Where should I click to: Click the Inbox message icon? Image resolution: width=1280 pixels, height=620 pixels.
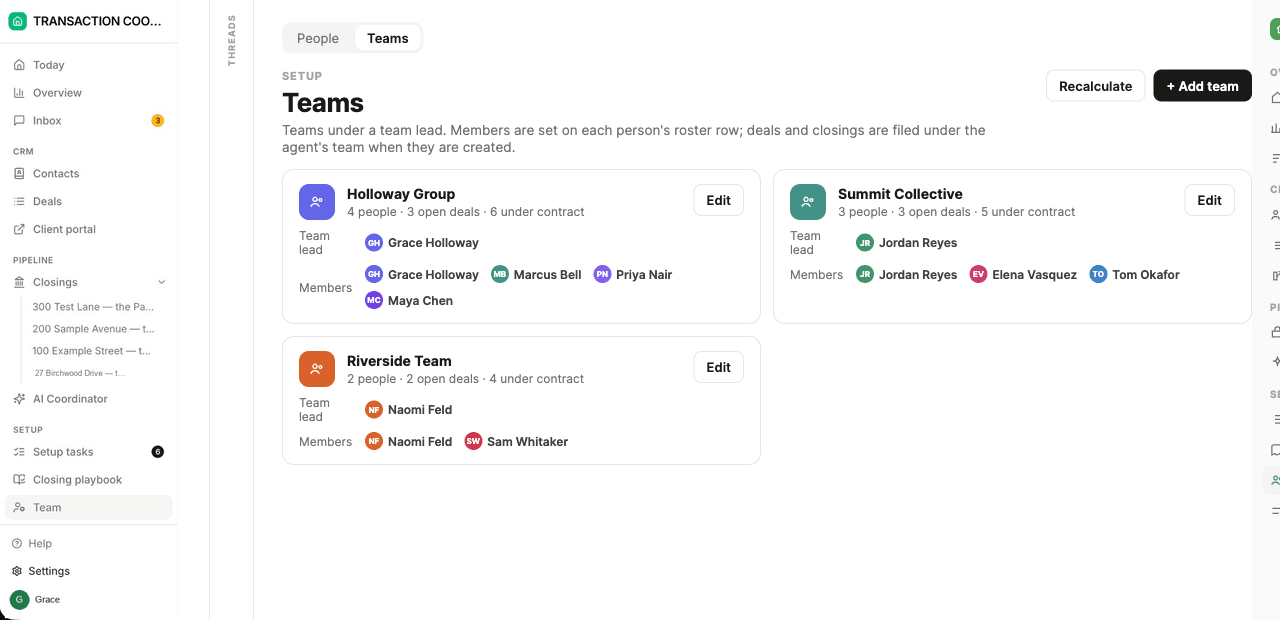tap(19, 121)
